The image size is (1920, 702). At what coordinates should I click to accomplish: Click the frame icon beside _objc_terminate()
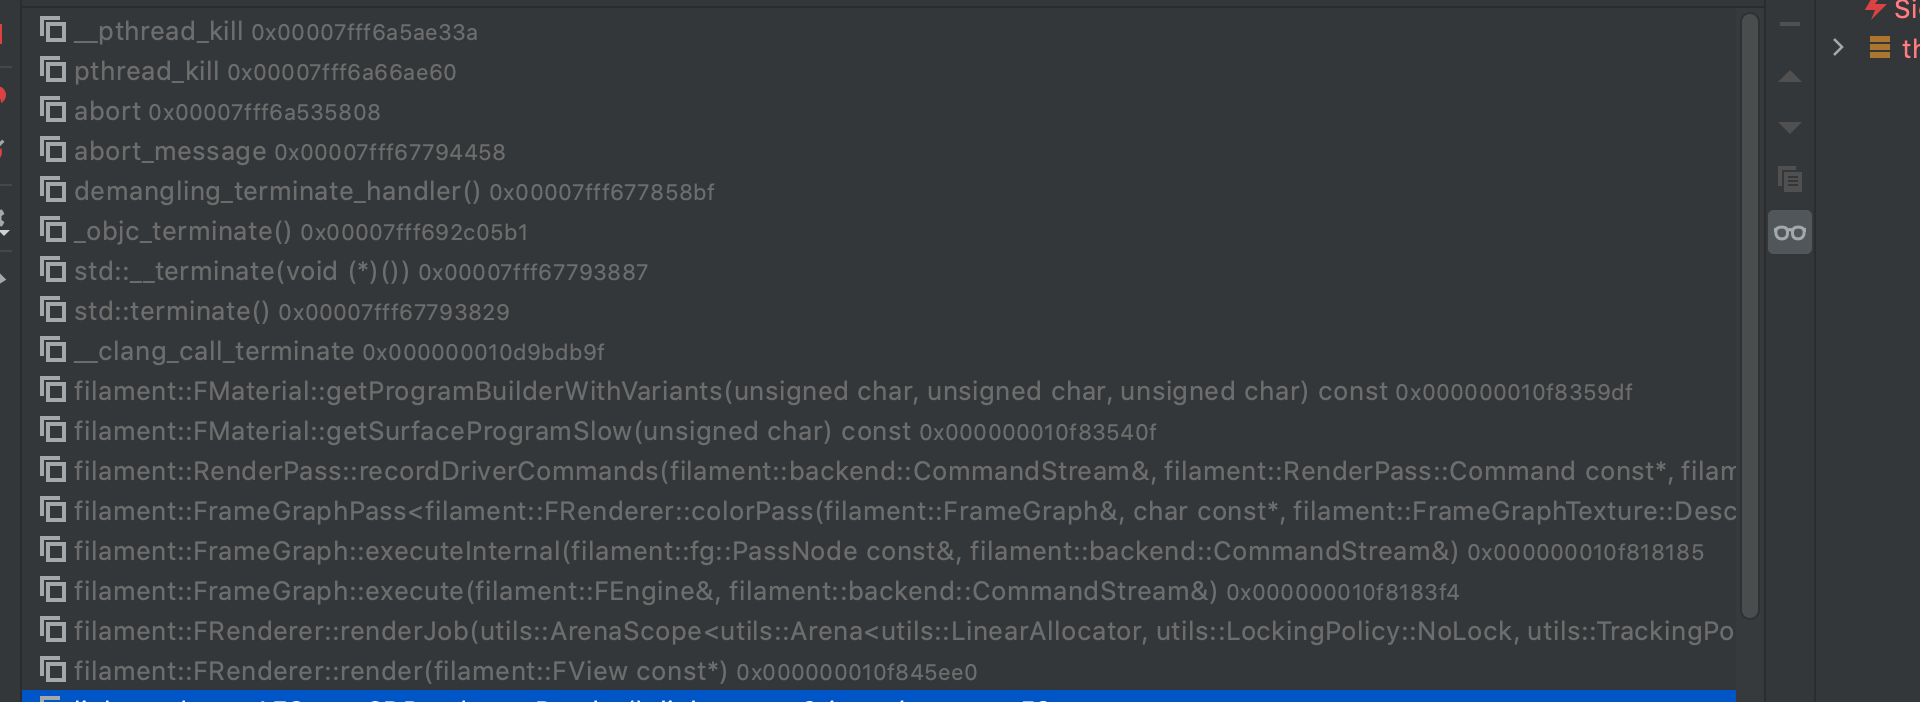click(54, 230)
